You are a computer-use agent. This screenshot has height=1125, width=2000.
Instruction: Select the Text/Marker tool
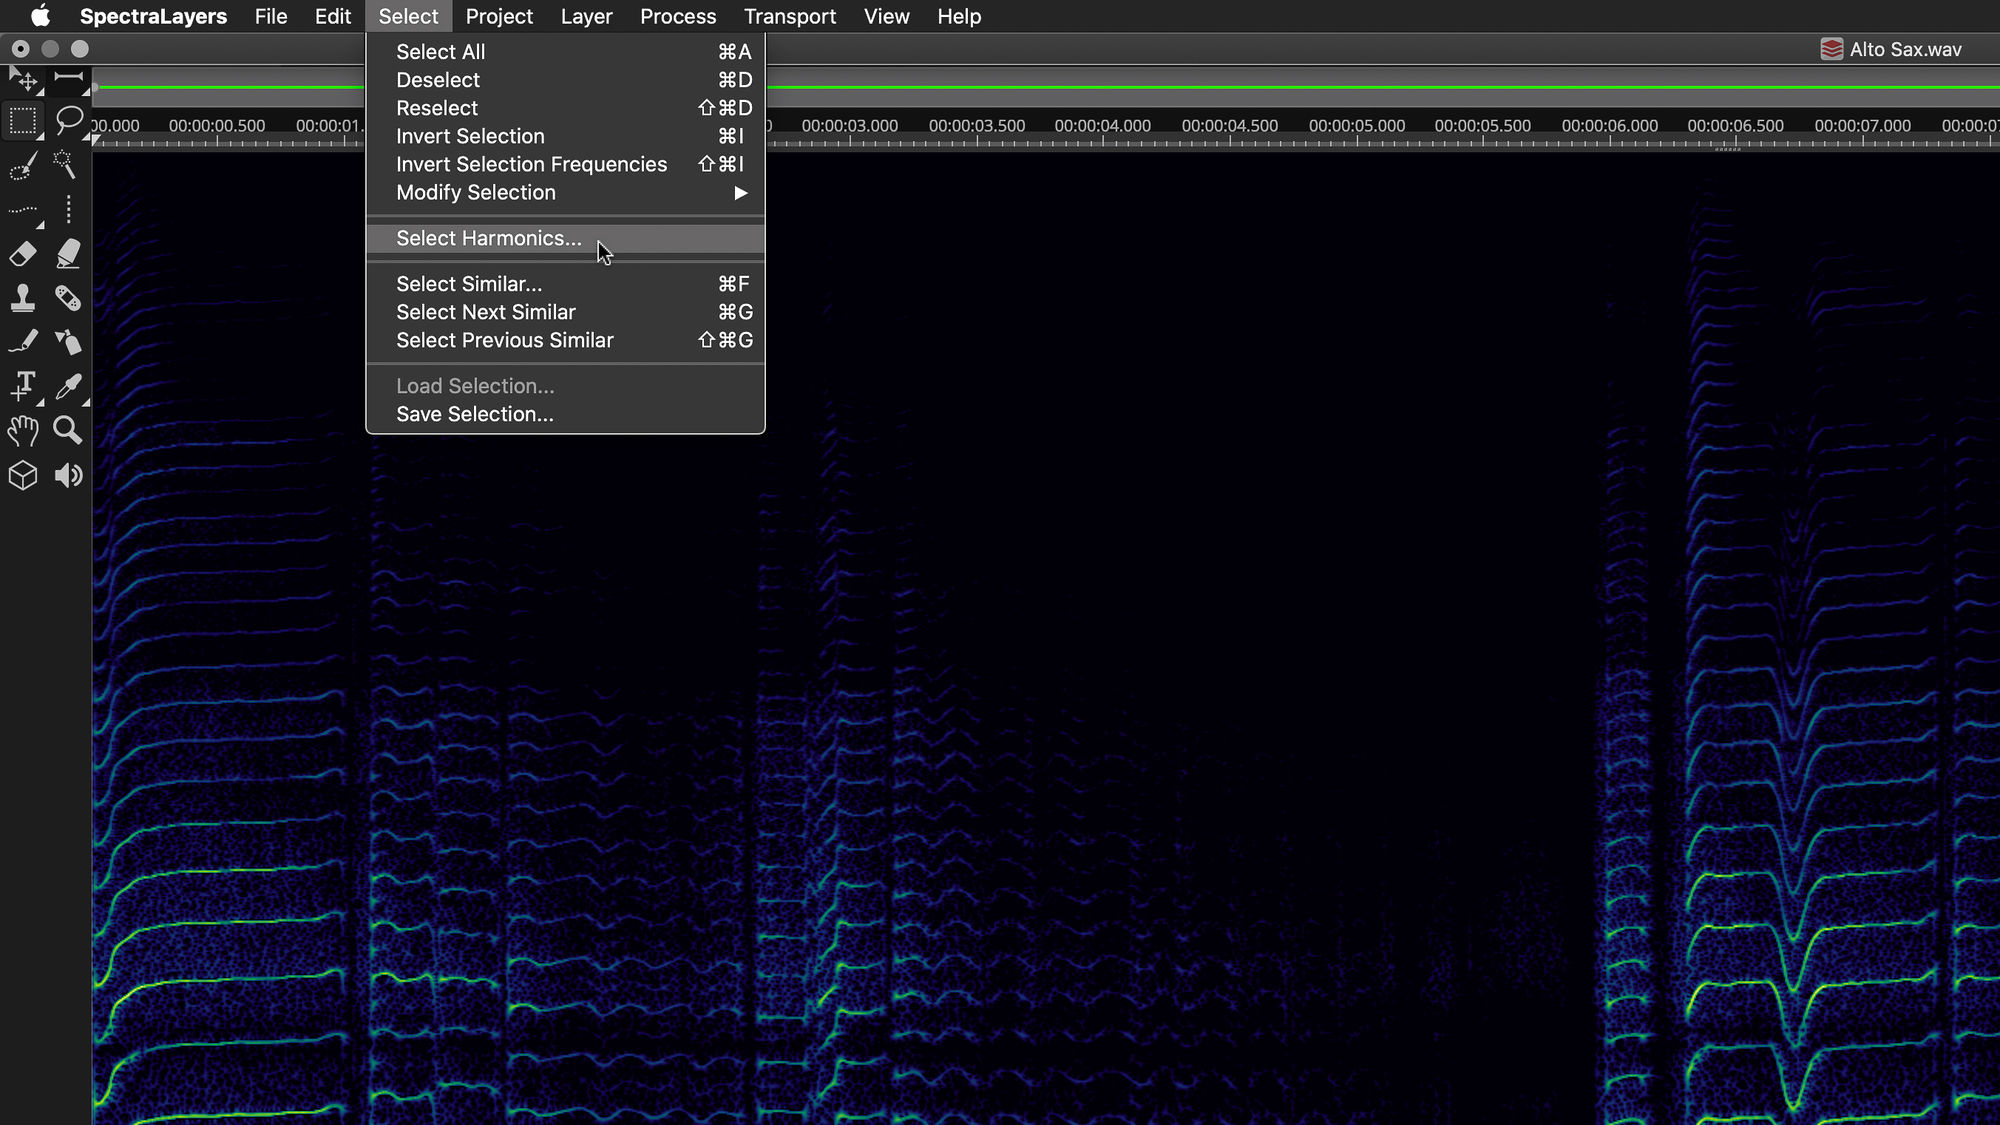tap(23, 386)
